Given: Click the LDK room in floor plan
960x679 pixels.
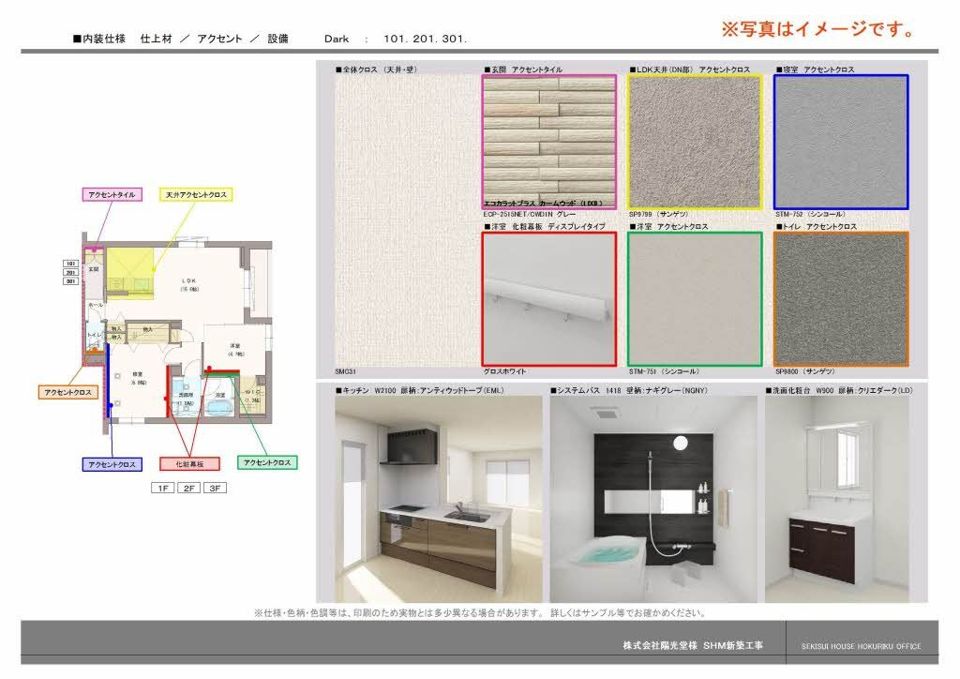Looking at the screenshot, I should click(x=190, y=285).
